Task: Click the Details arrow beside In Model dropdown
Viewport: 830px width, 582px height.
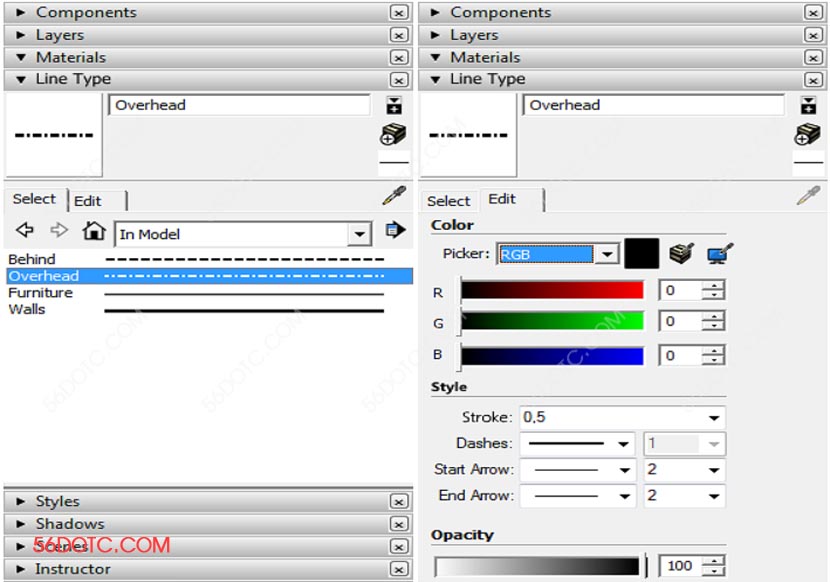Action: point(395,231)
